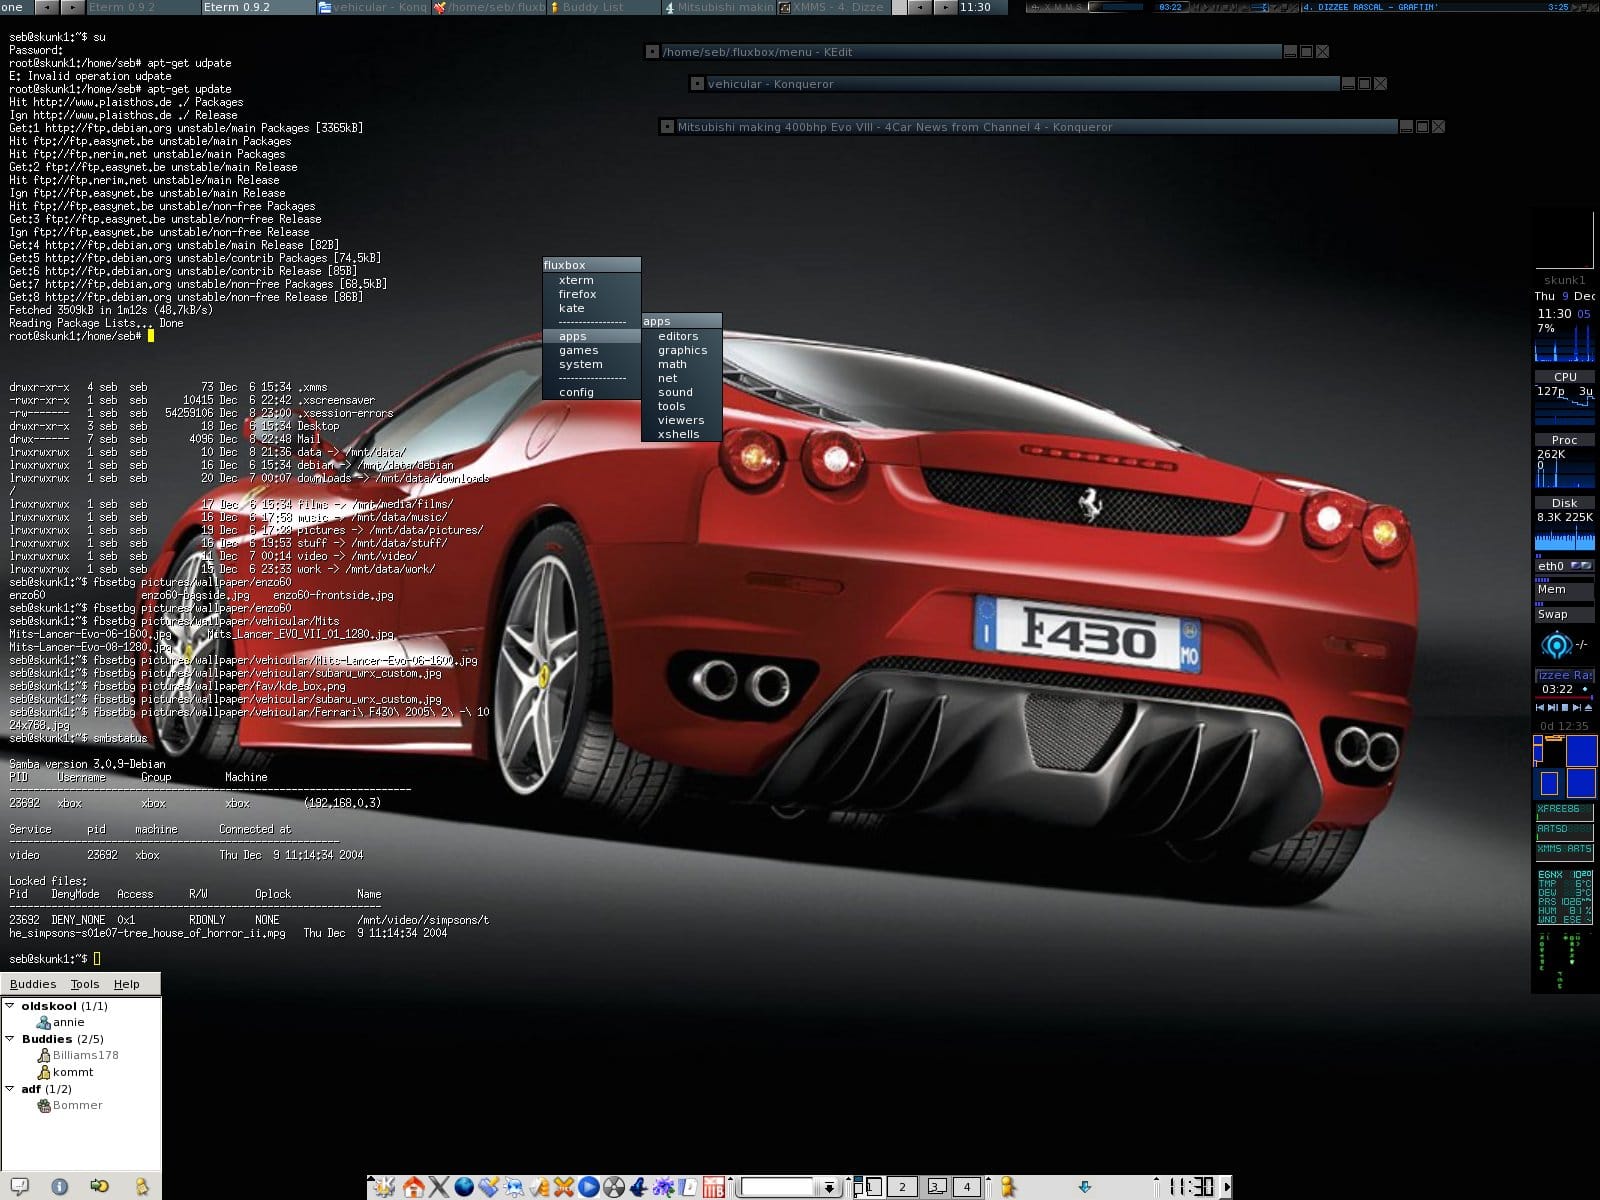
Task: Click the orange X icon in bottom panel
Action: pyautogui.click(x=563, y=1187)
